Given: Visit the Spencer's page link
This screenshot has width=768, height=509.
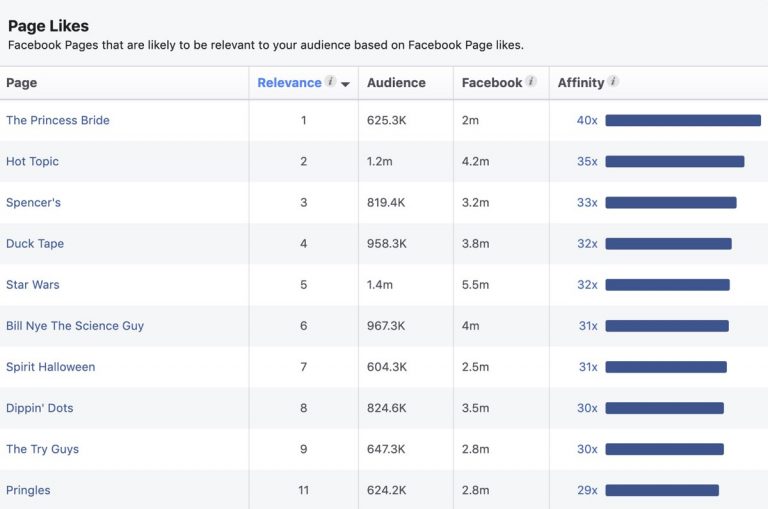Looking at the screenshot, I should point(33,202).
